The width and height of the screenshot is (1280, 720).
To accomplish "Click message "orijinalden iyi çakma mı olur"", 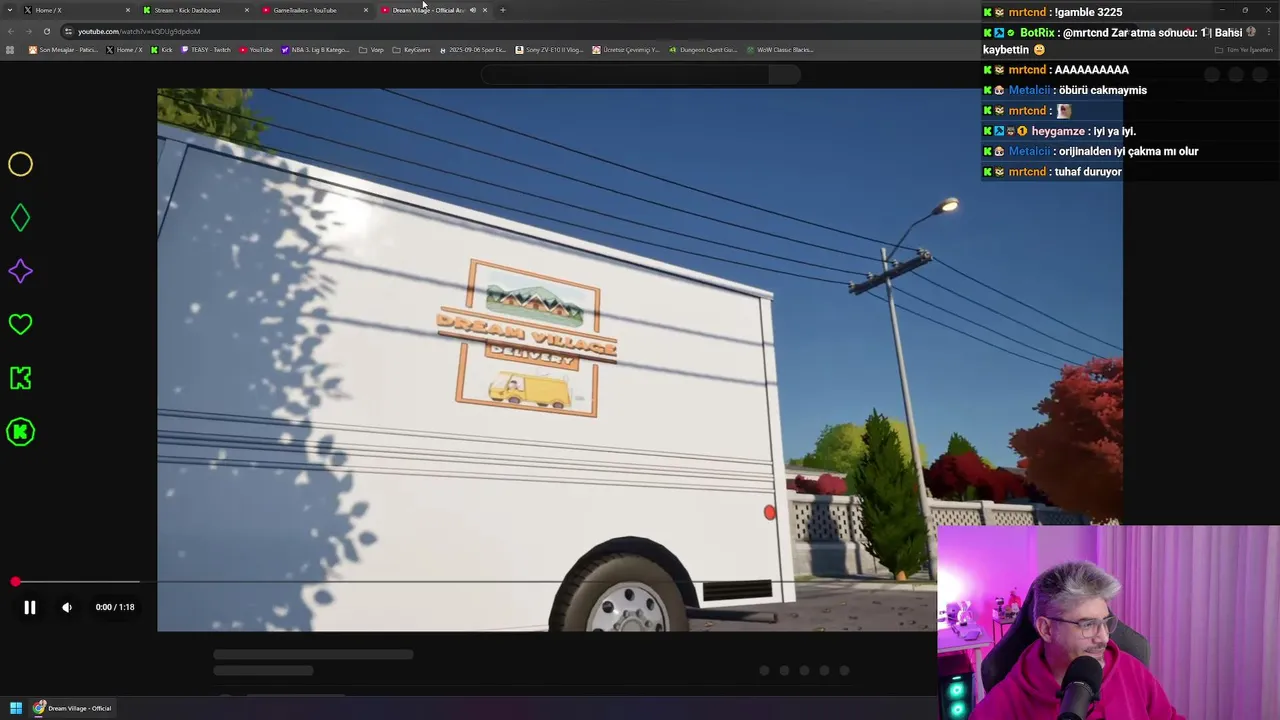I will 1129,151.
